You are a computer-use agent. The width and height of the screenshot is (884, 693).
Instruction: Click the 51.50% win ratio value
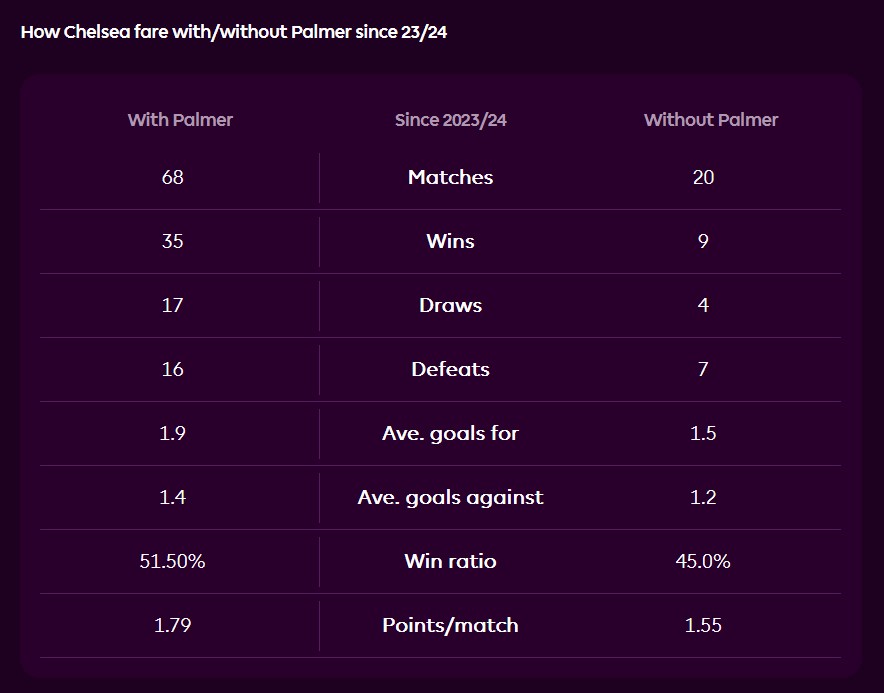pos(172,561)
